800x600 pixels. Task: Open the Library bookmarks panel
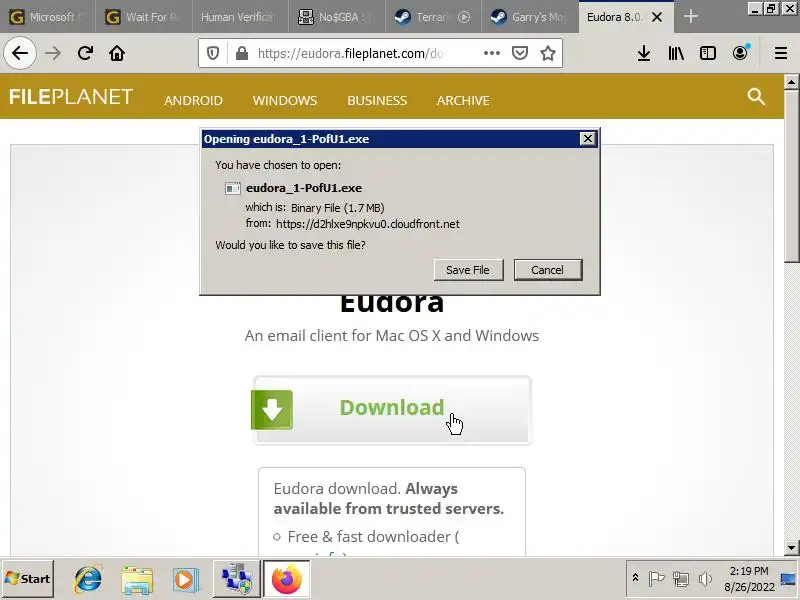(676, 53)
